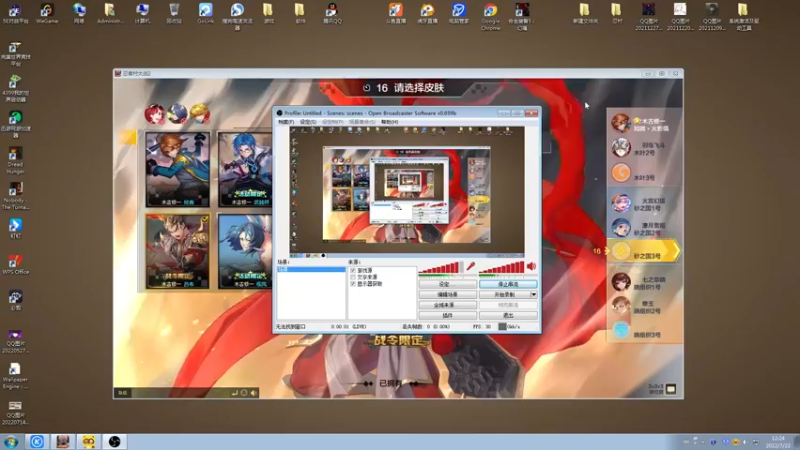Open the Wallpaper Engine desktop shortcut
The image size is (800, 450).
(x=15, y=376)
